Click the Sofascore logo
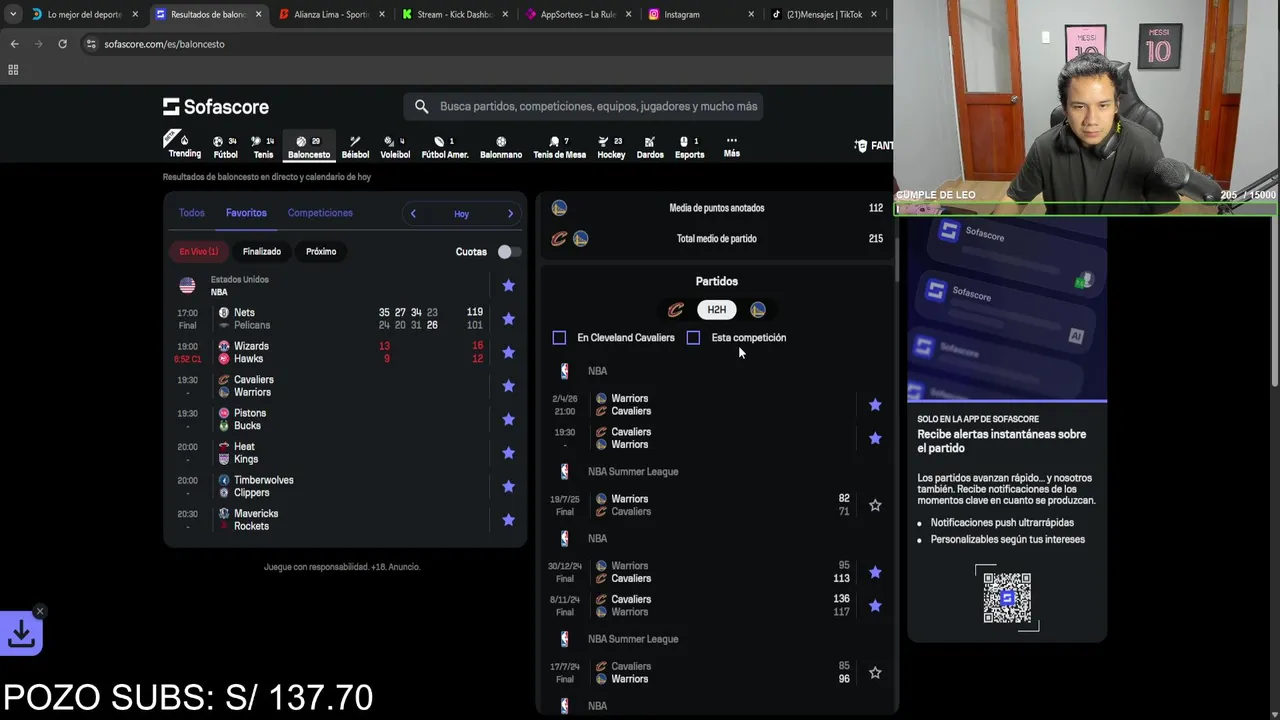Viewport: 1280px width, 720px height. coord(216,106)
